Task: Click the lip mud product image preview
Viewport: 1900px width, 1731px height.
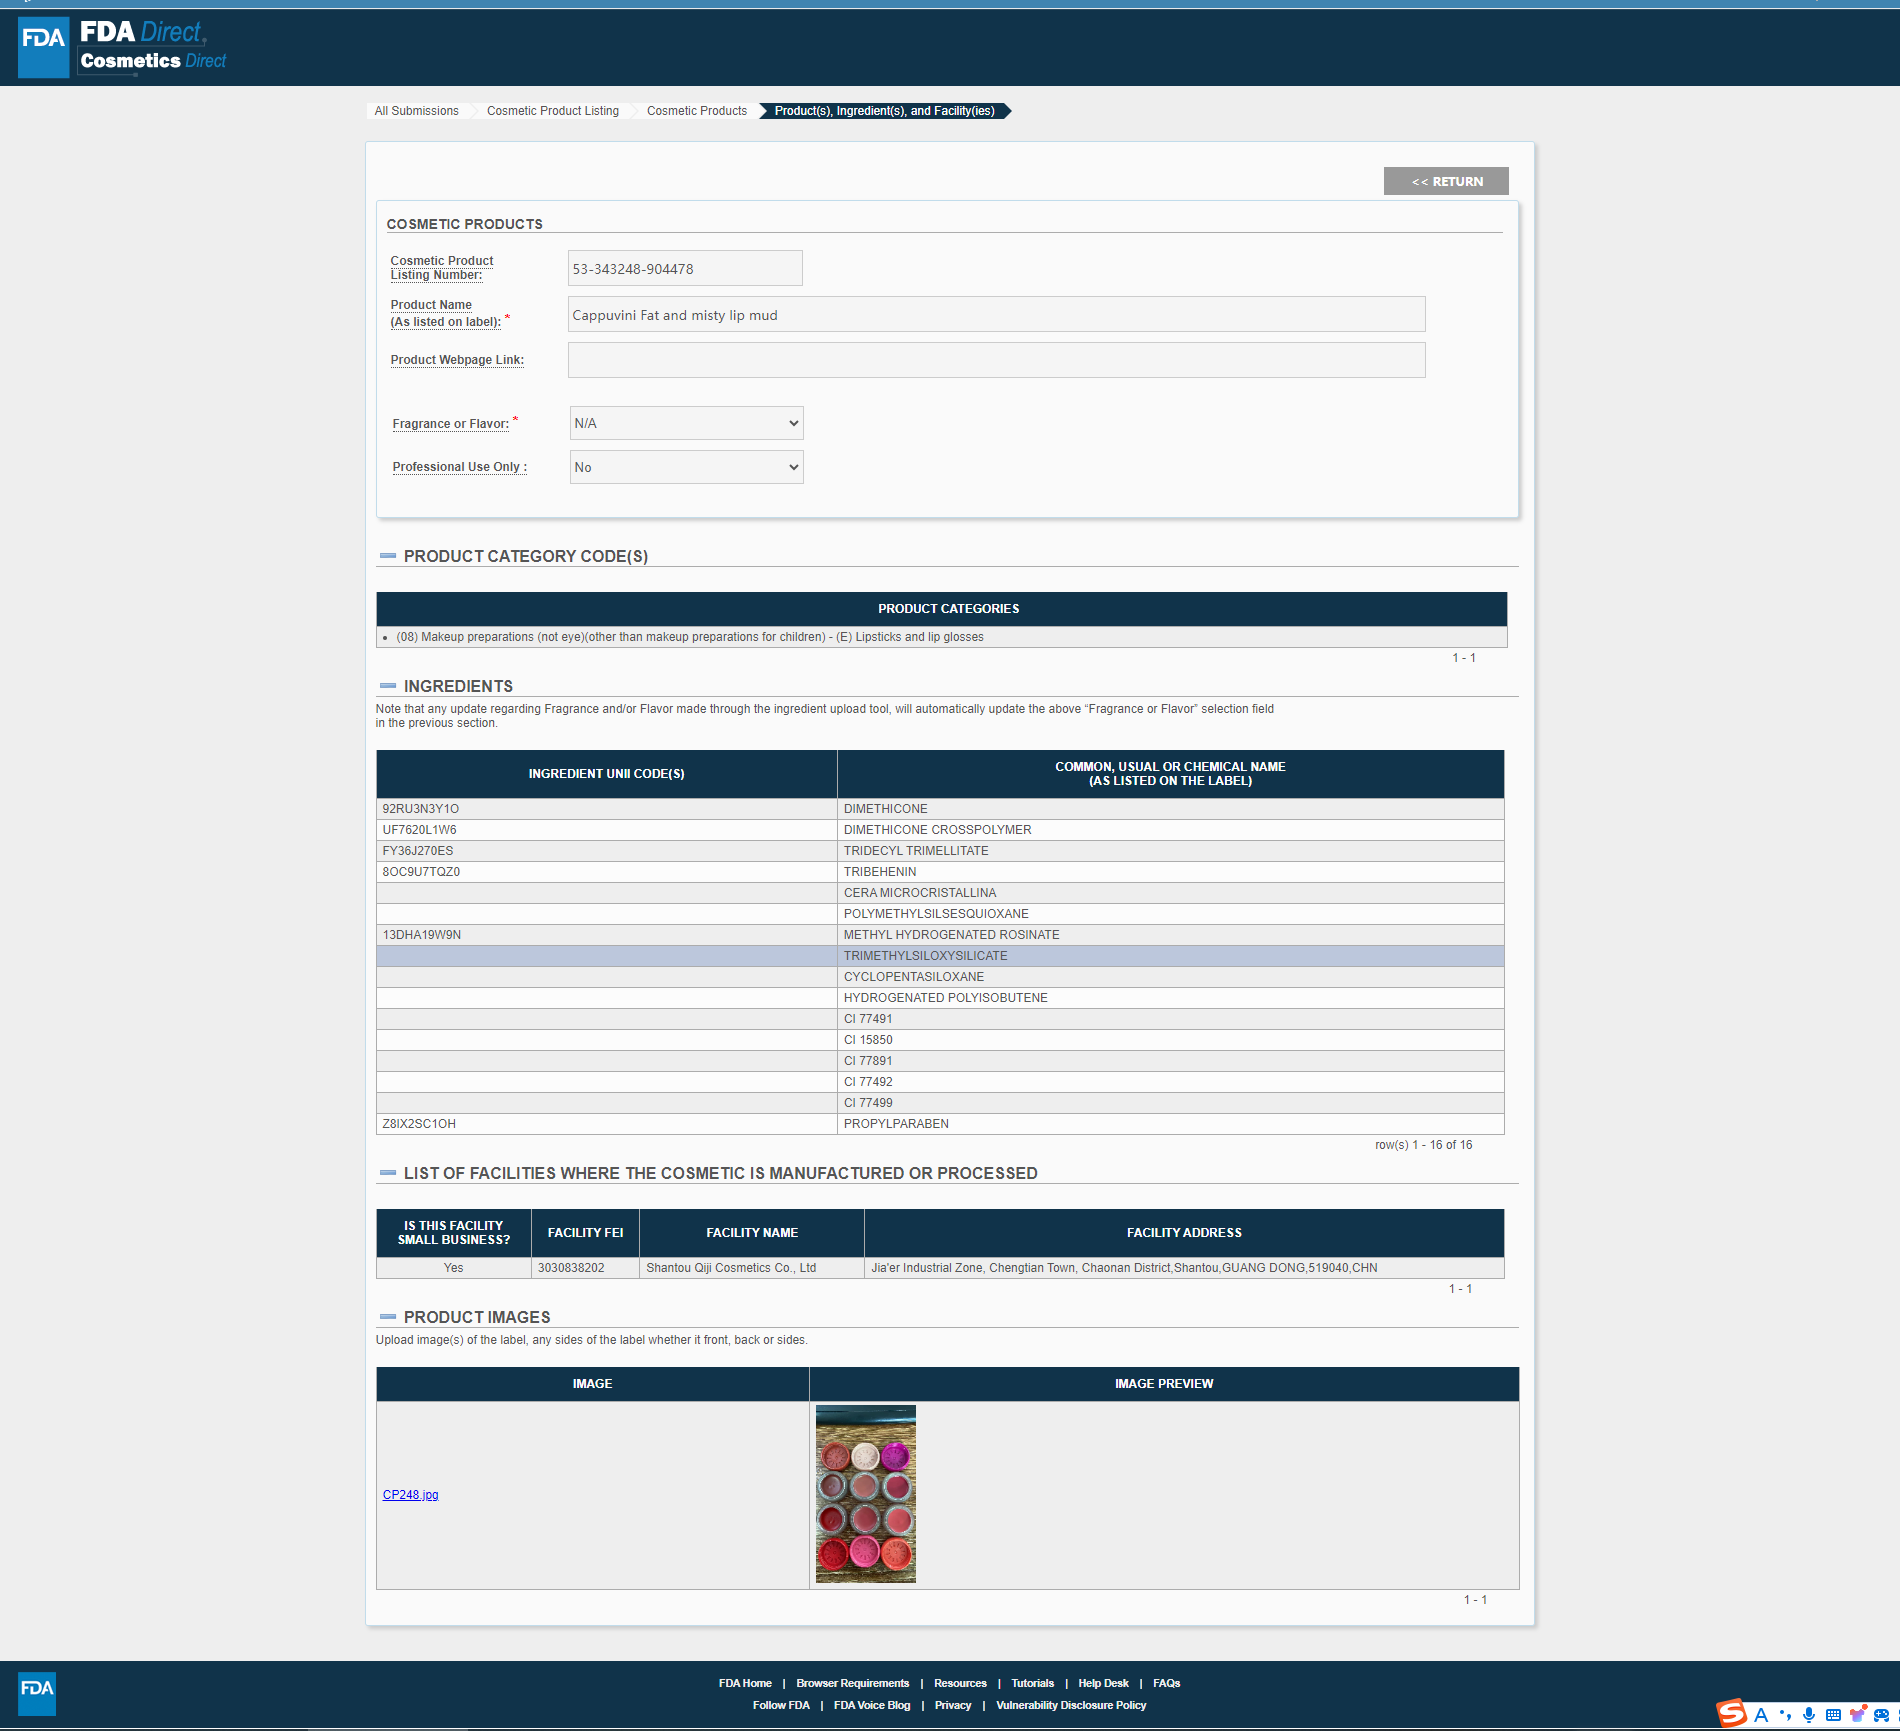Action: (x=865, y=1494)
